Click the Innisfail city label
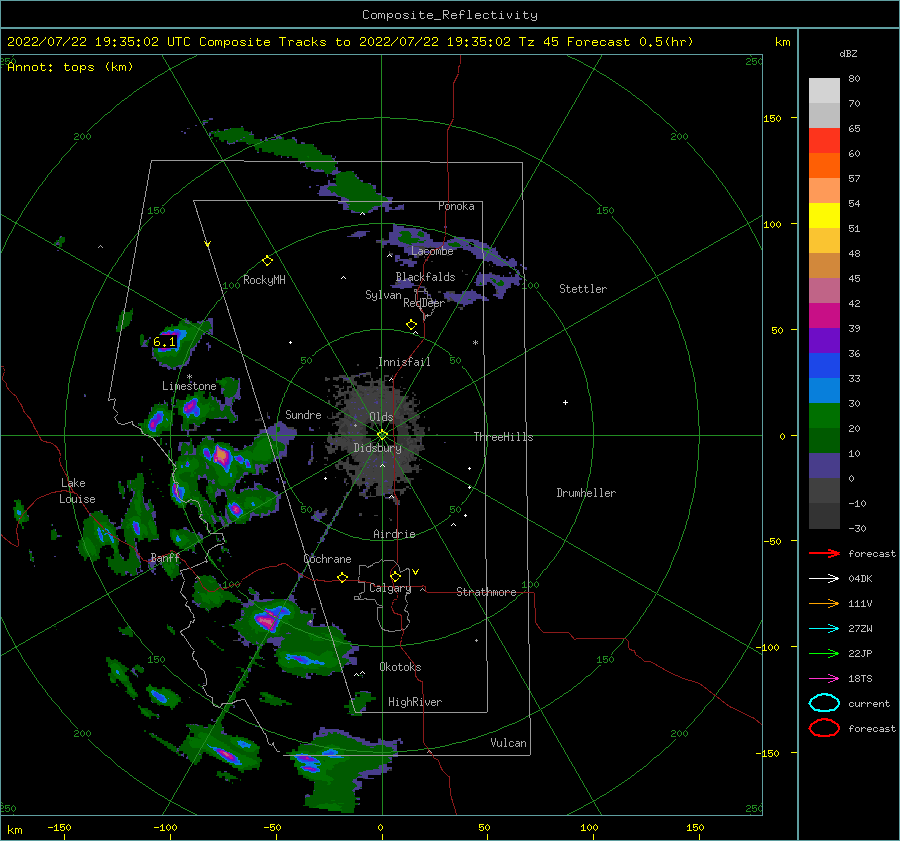 point(404,362)
